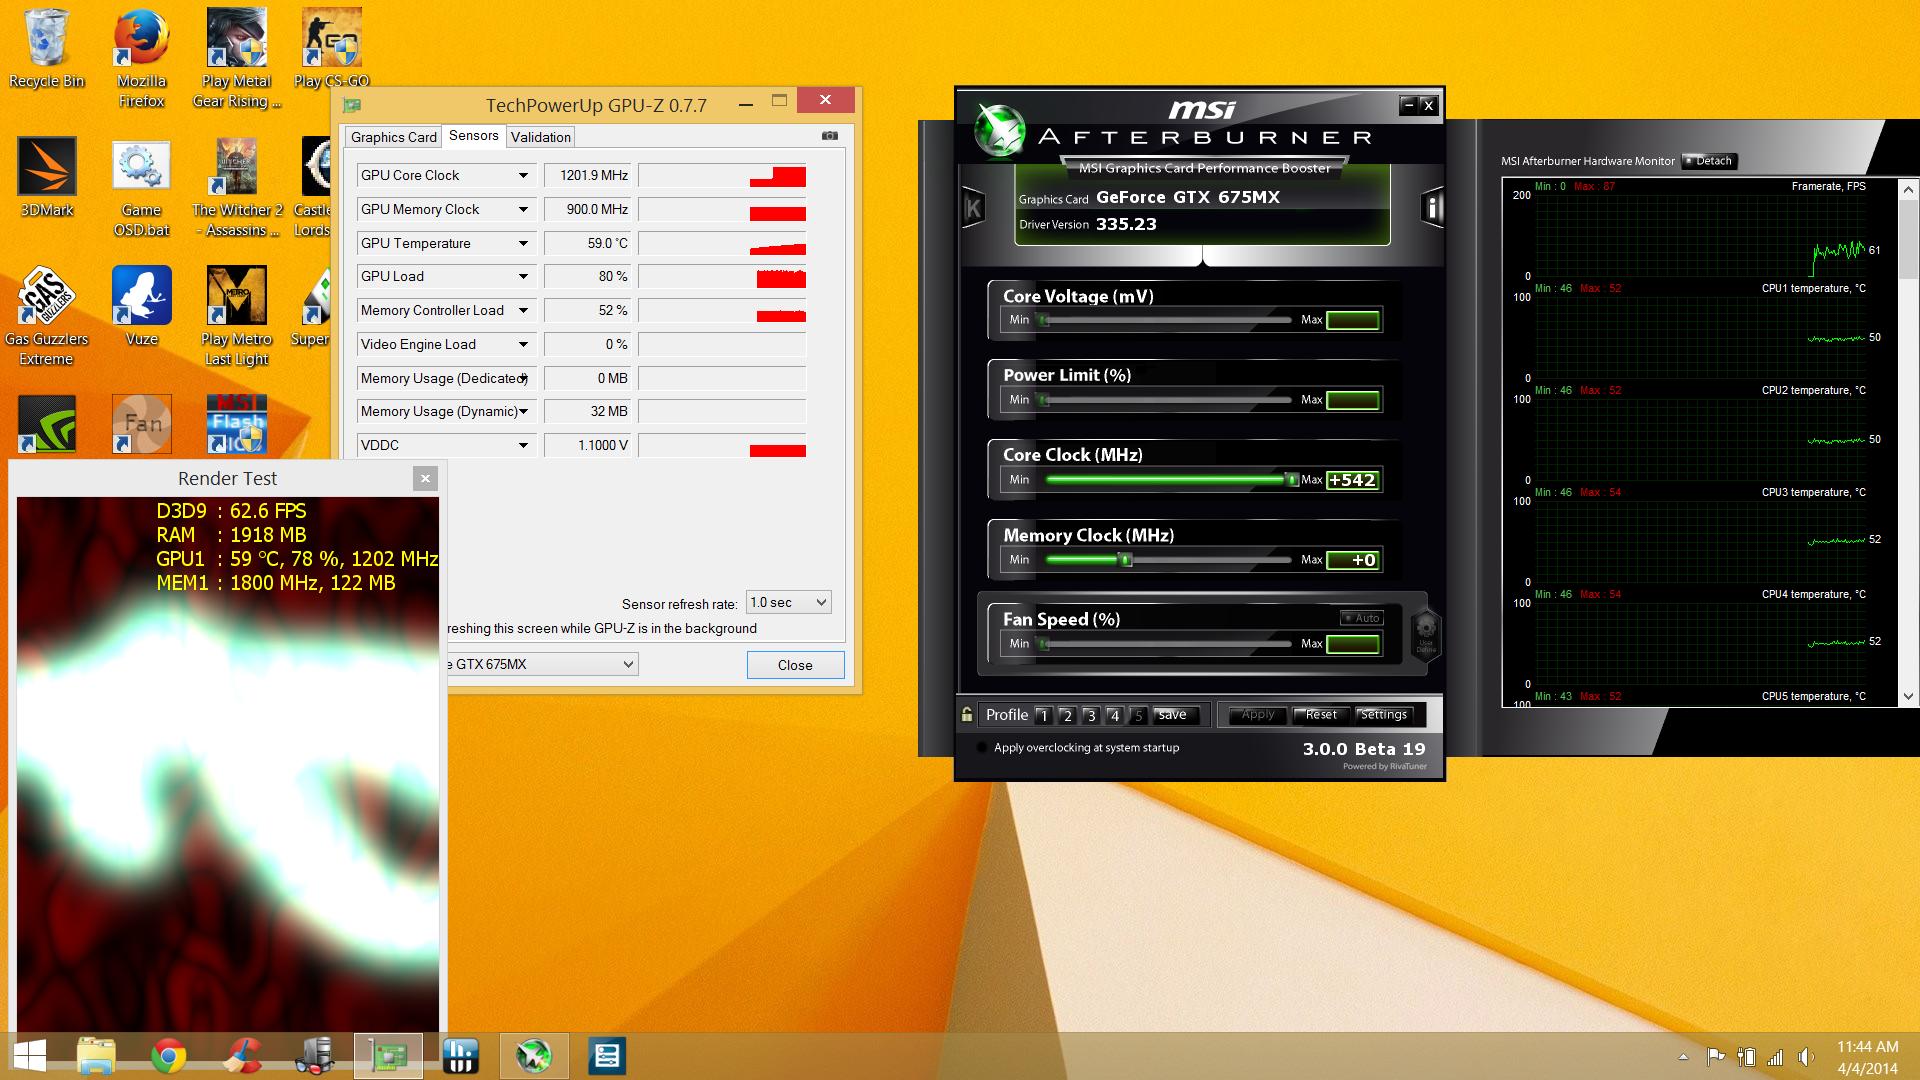Viewport: 1920px width, 1080px height.
Task: Click the GPU-Z screenshot camera icon
Action: pos(829,136)
